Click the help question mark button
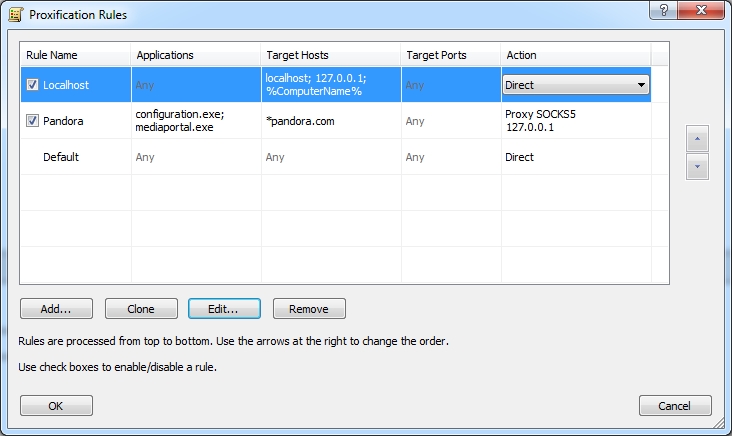This screenshot has width=732, height=436. [x=664, y=11]
